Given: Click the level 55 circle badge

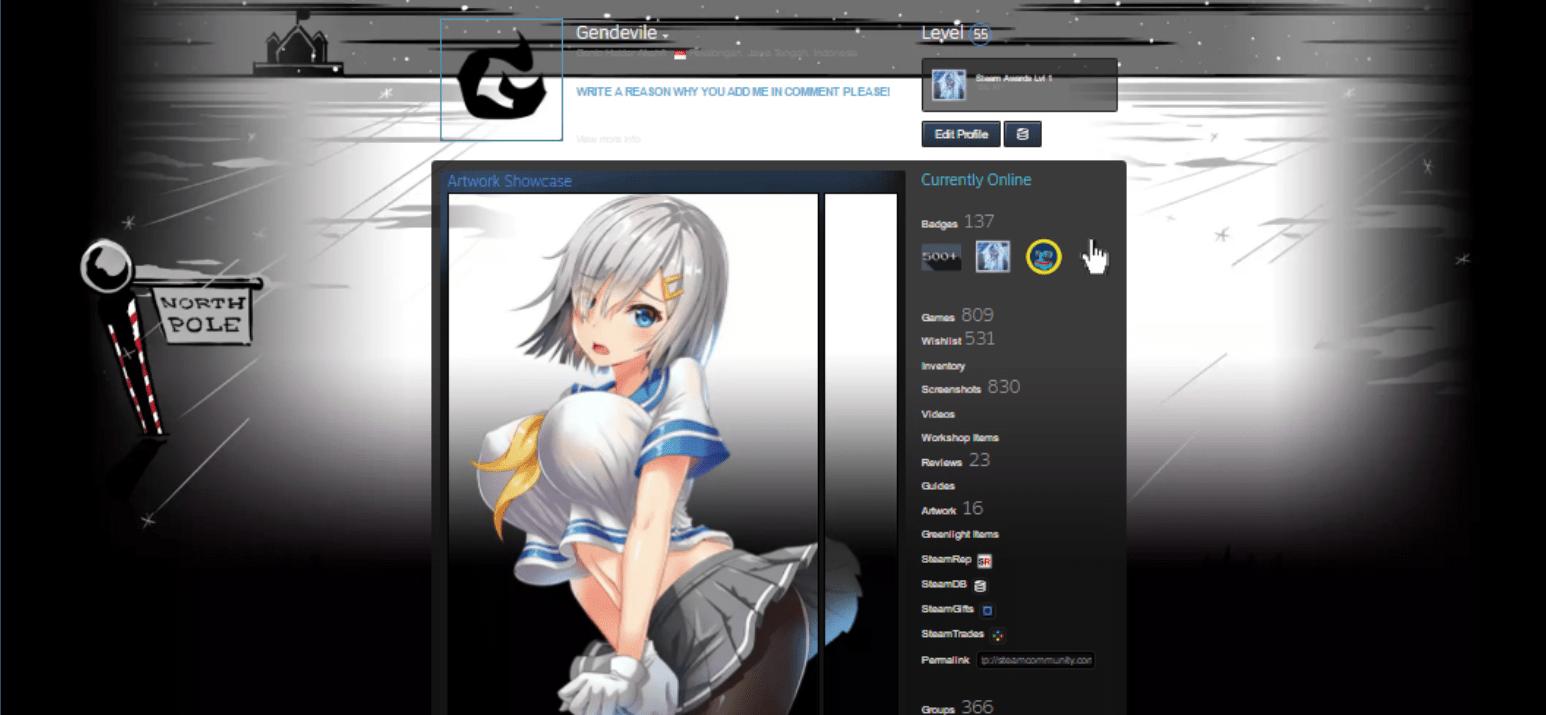Looking at the screenshot, I should click(980, 35).
